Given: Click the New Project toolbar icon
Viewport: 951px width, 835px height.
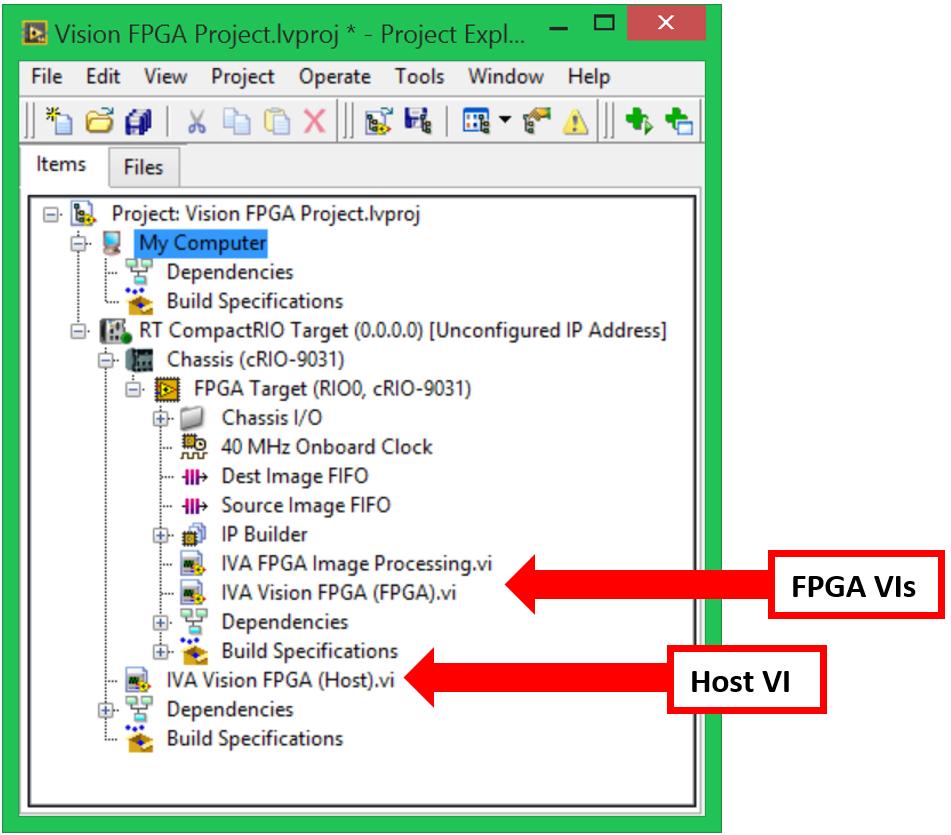Looking at the screenshot, I should (x=61, y=122).
